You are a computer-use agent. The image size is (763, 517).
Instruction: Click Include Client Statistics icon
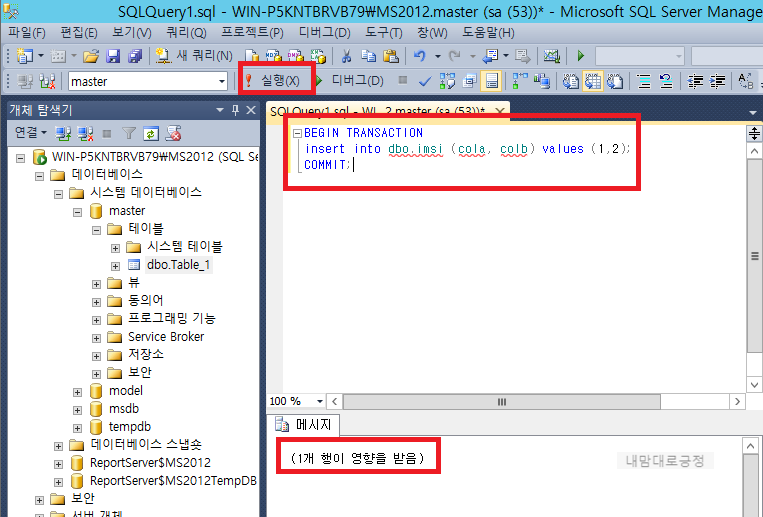542,81
